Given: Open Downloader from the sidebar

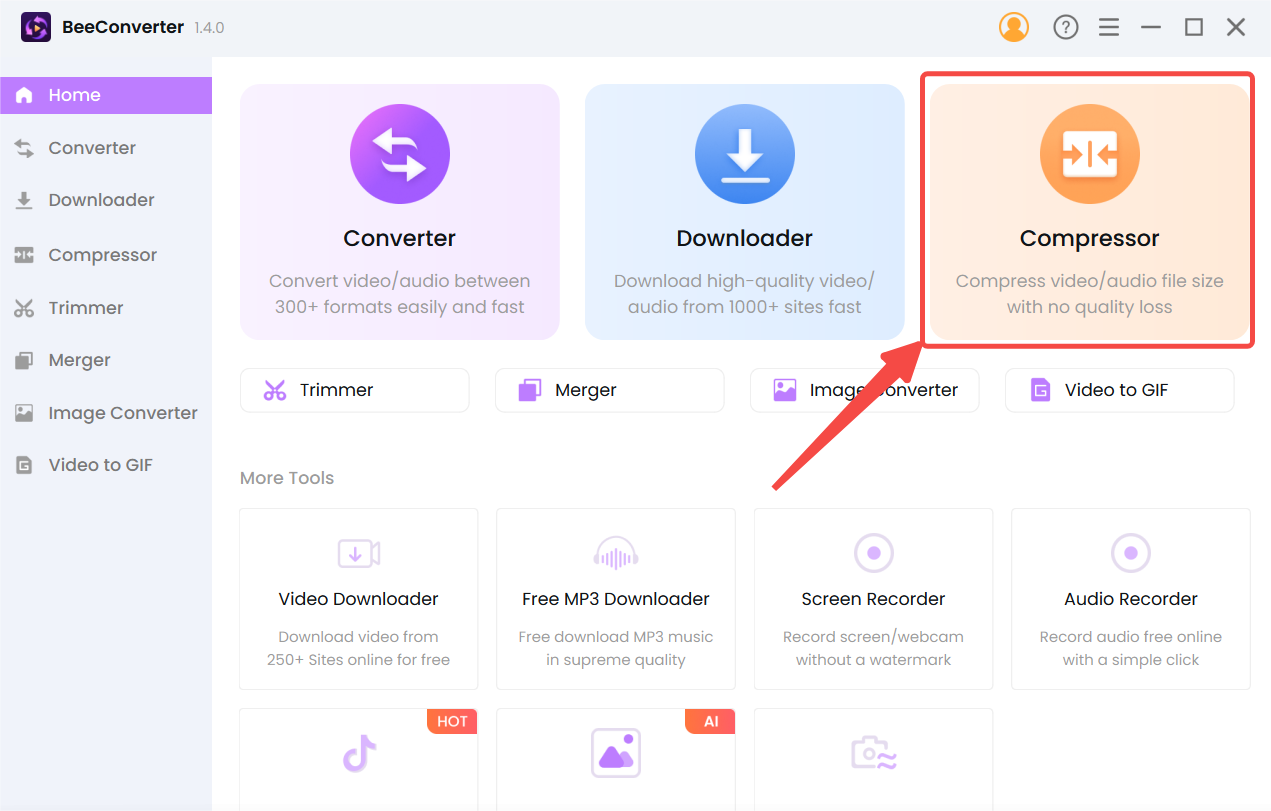Looking at the screenshot, I should pos(106,200).
